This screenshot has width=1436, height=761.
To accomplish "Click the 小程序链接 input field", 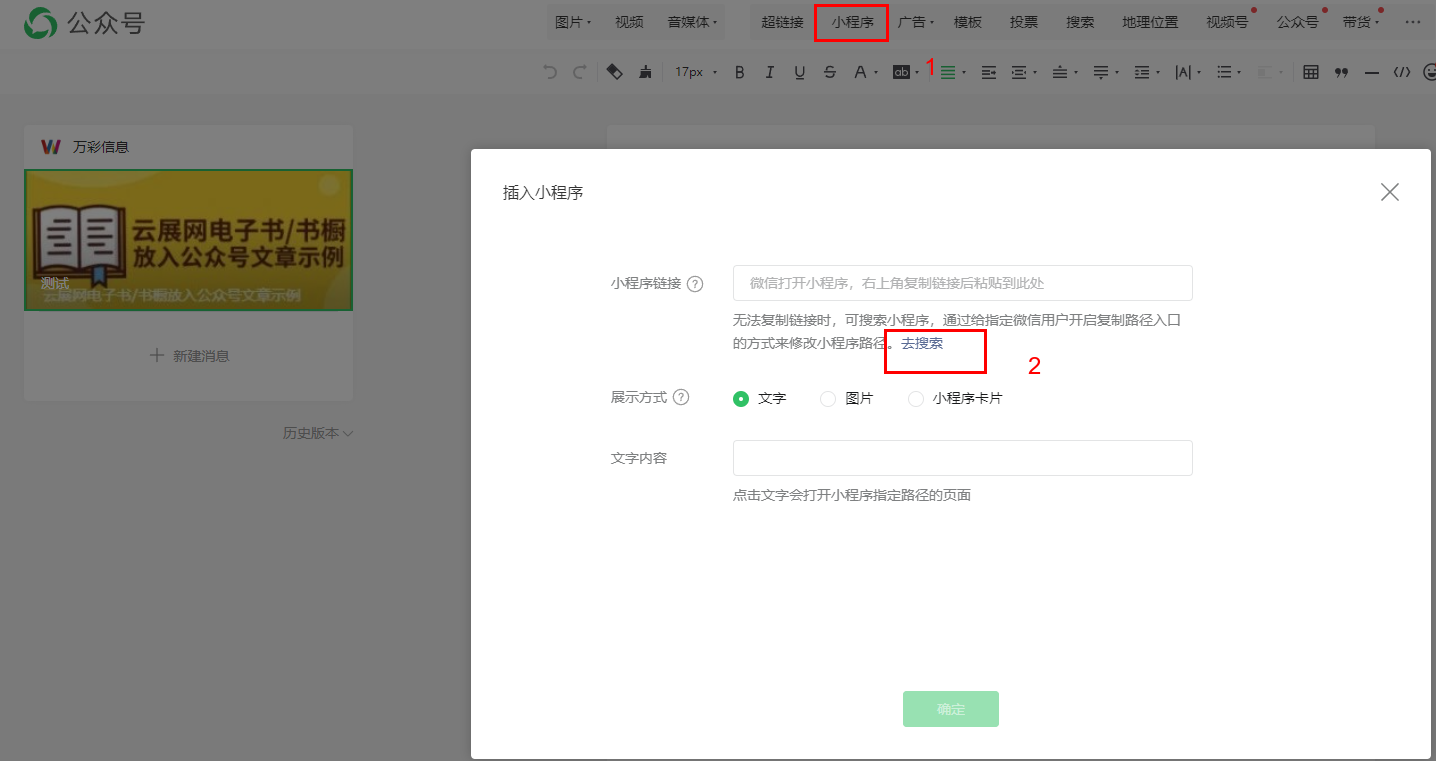I will click(962, 283).
